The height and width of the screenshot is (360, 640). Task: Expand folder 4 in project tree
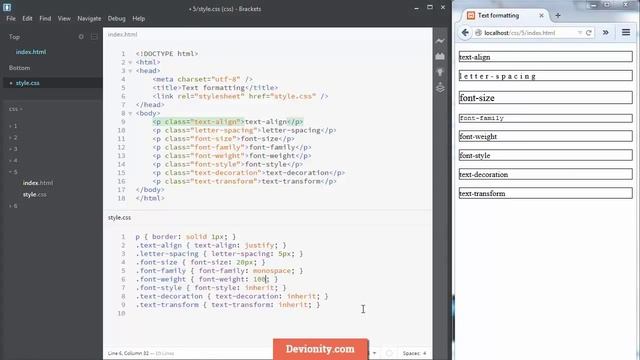click(11, 160)
